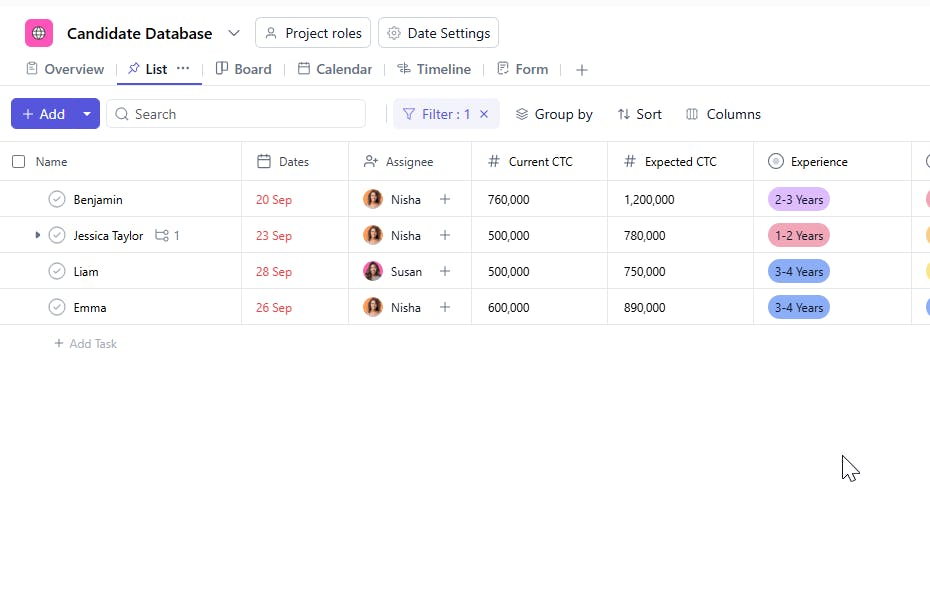The width and height of the screenshot is (930, 600).
Task: Open Project roles
Action: pos(313,33)
